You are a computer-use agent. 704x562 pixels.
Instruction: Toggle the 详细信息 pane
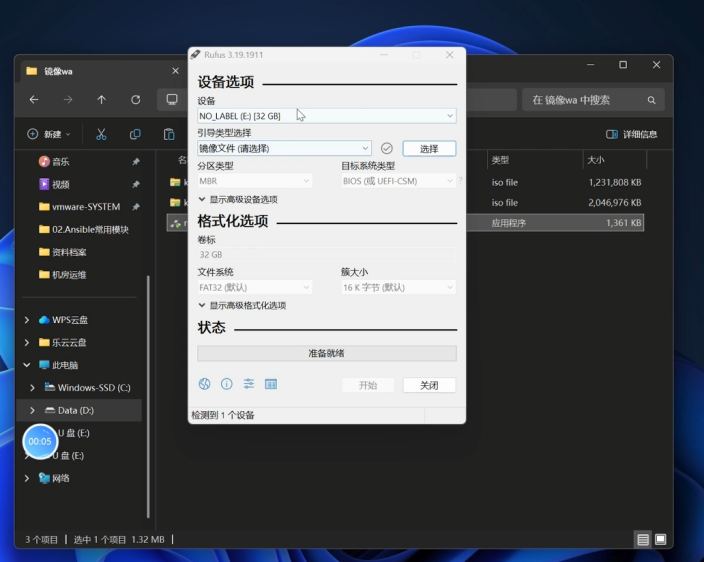[631, 134]
